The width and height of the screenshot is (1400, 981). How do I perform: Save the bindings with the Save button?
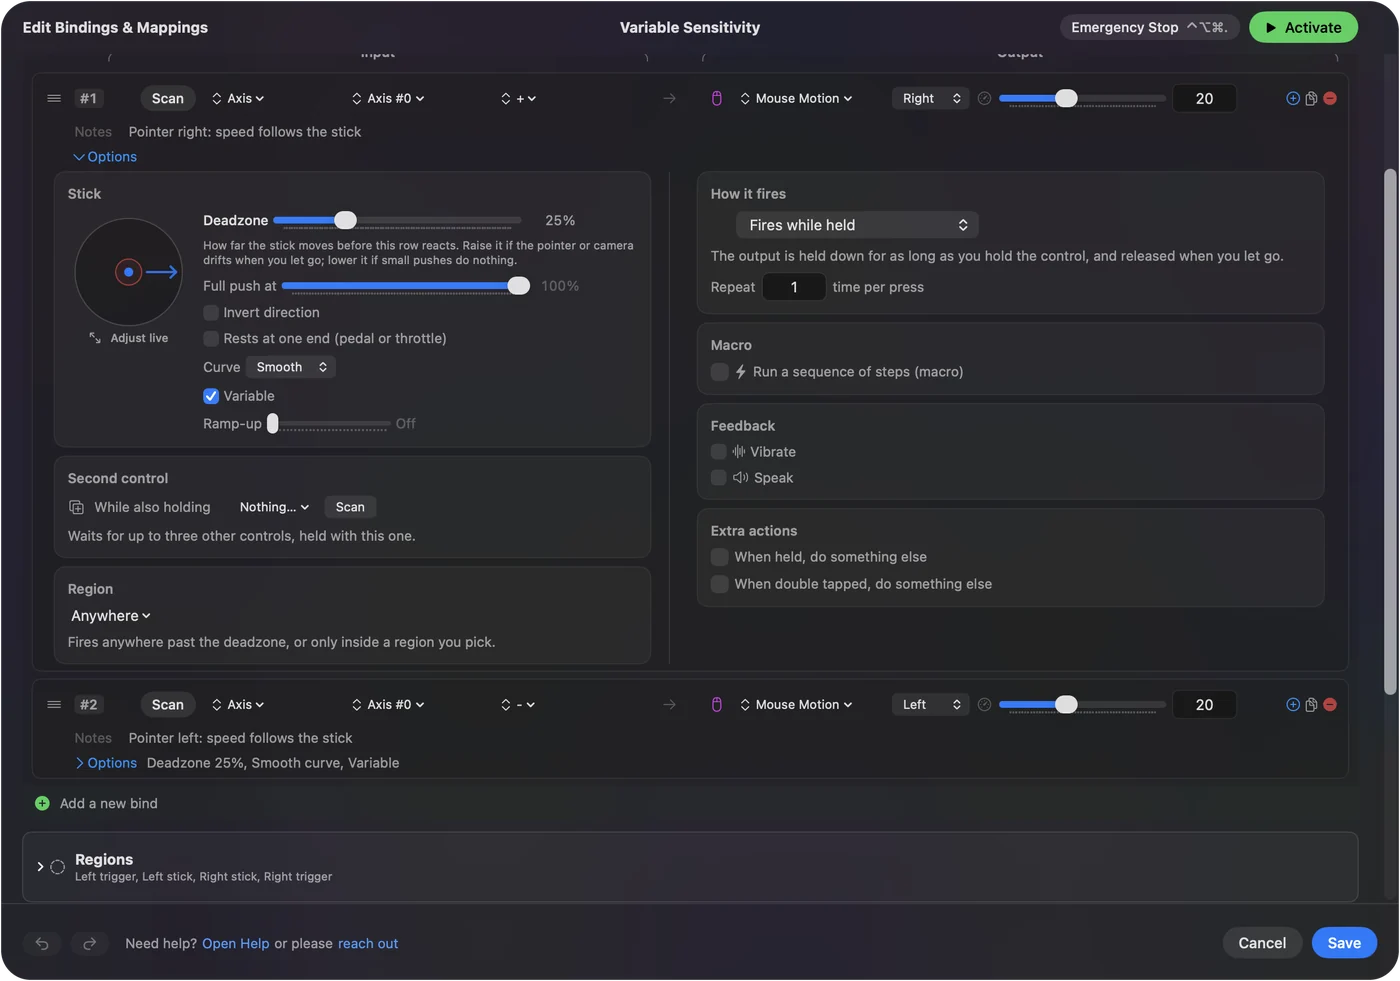(x=1344, y=943)
